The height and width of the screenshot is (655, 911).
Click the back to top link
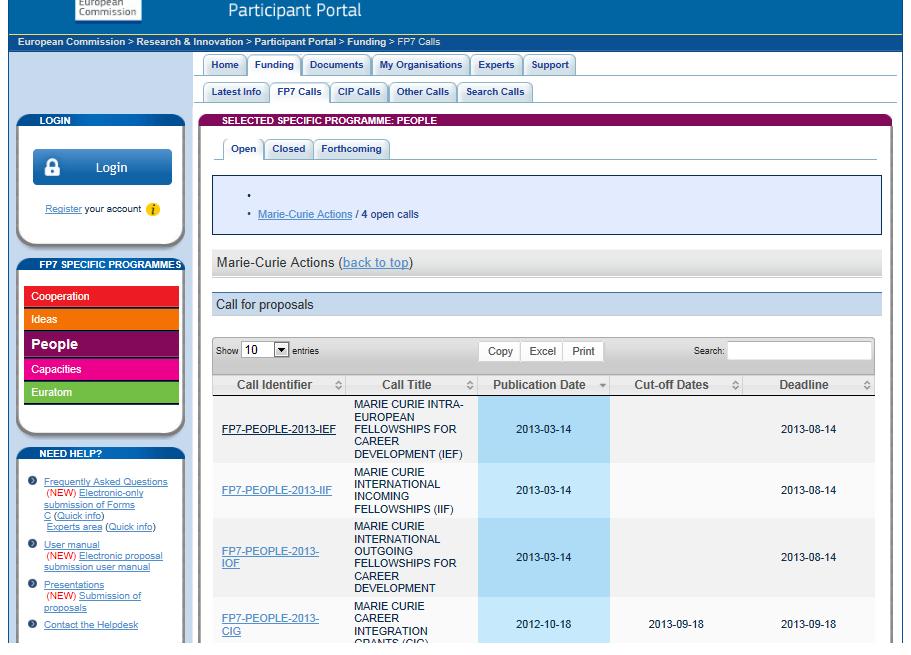click(375, 263)
